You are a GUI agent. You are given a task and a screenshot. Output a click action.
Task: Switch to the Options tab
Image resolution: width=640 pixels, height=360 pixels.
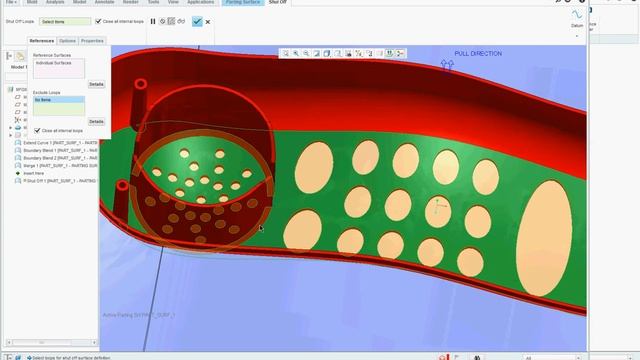(67, 41)
